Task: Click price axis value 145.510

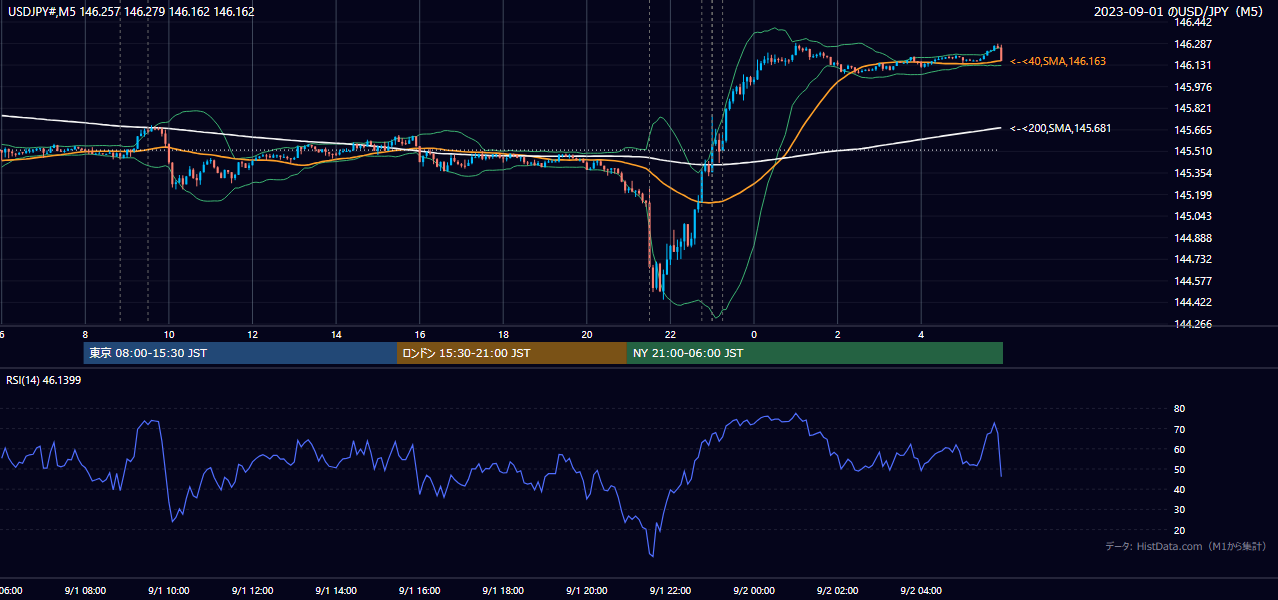Action: tap(1195, 152)
